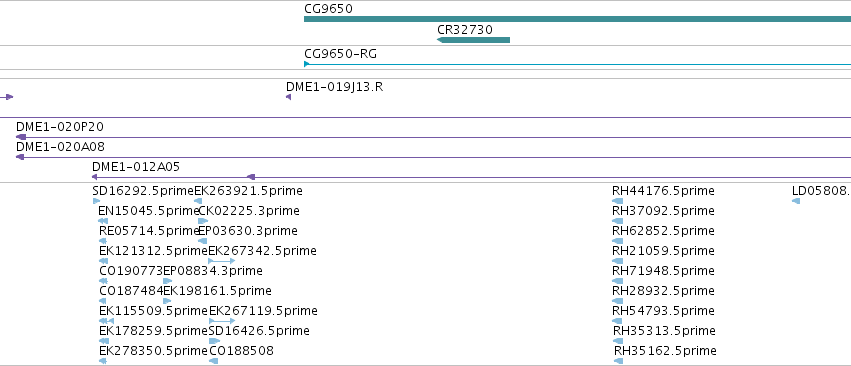Click the arrow glyph below RH71948.5prime

click(617, 281)
